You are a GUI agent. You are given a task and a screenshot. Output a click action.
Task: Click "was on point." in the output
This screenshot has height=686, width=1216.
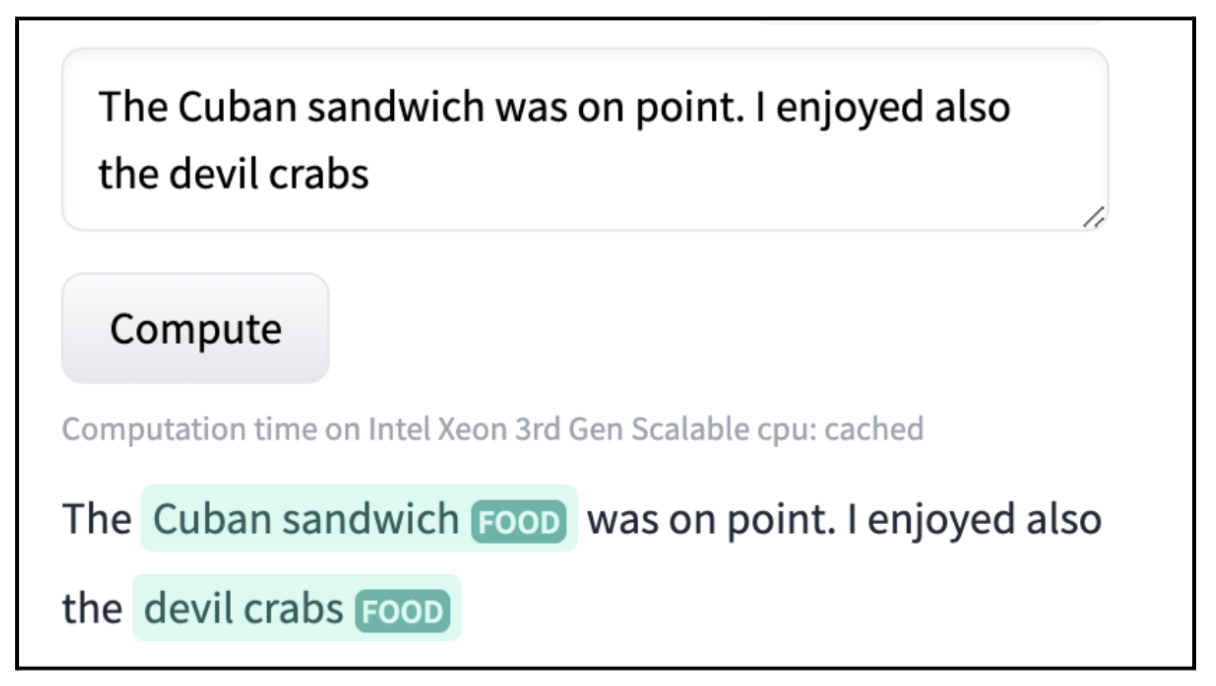click(x=712, y=520)
